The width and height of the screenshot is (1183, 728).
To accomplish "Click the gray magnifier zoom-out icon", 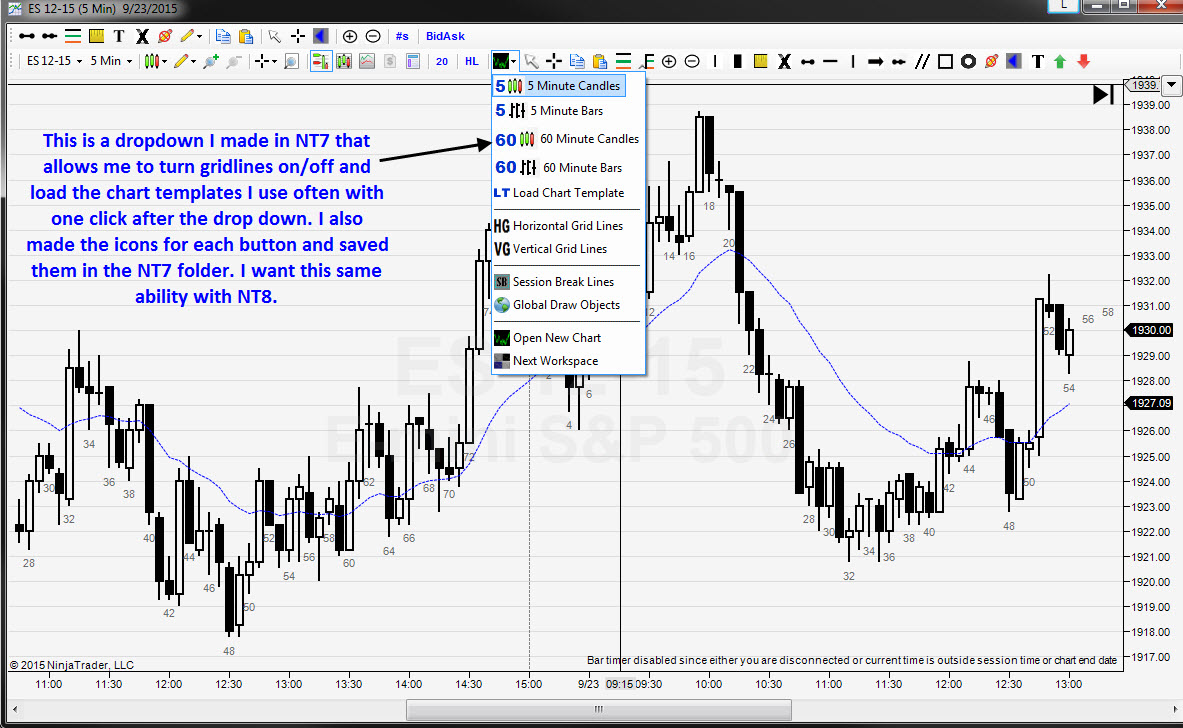I will (234, 62).
